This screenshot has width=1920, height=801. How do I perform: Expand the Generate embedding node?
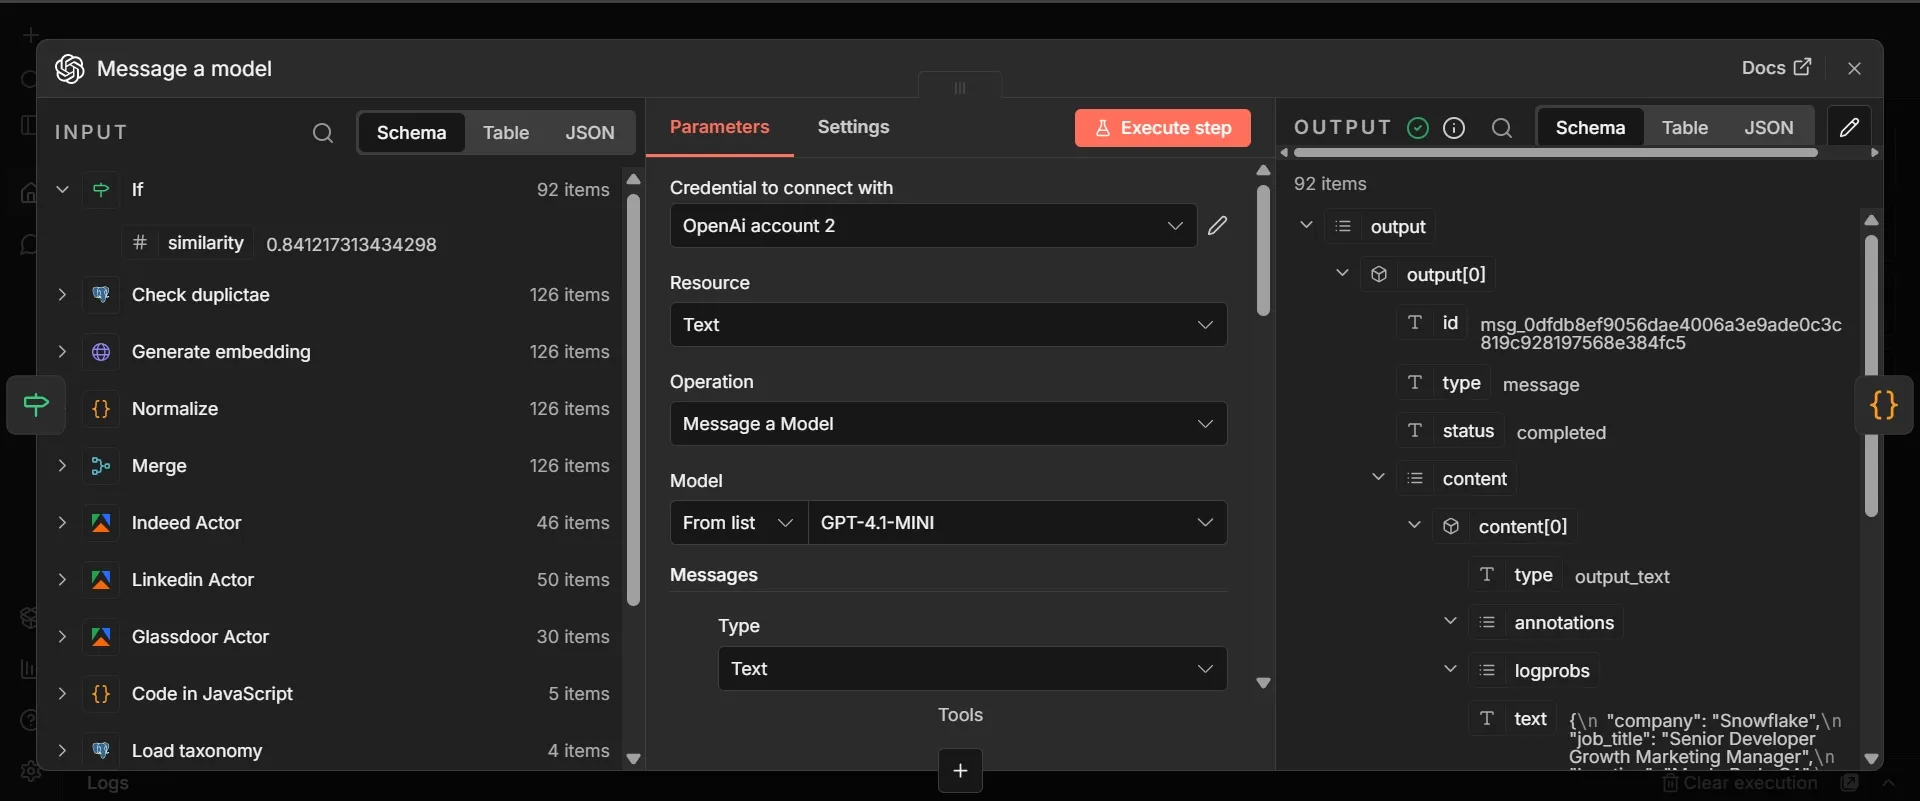point(62,352)
